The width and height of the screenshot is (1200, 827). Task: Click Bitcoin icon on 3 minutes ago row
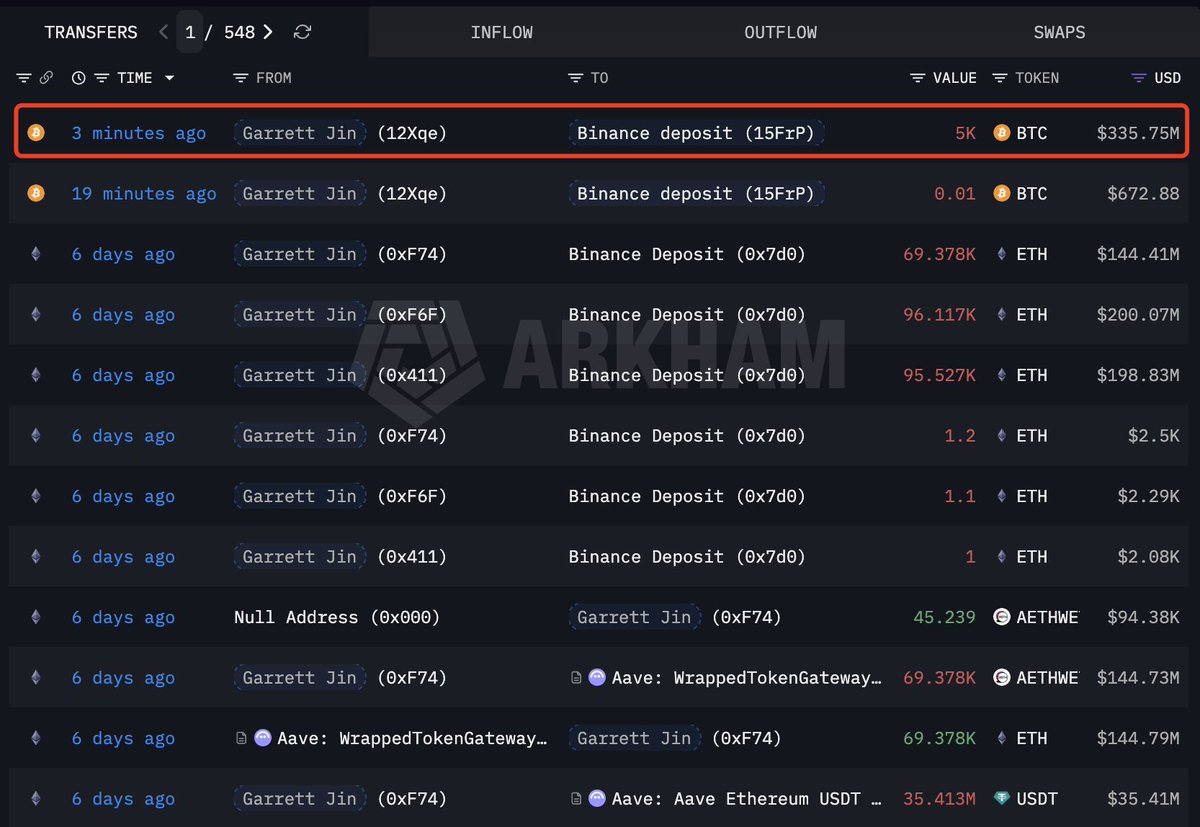tap(36, 133)
